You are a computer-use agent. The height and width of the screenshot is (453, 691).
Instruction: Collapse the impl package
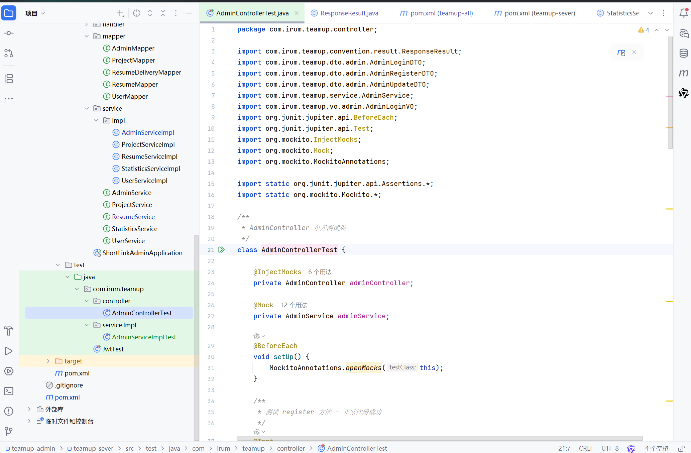96,120
